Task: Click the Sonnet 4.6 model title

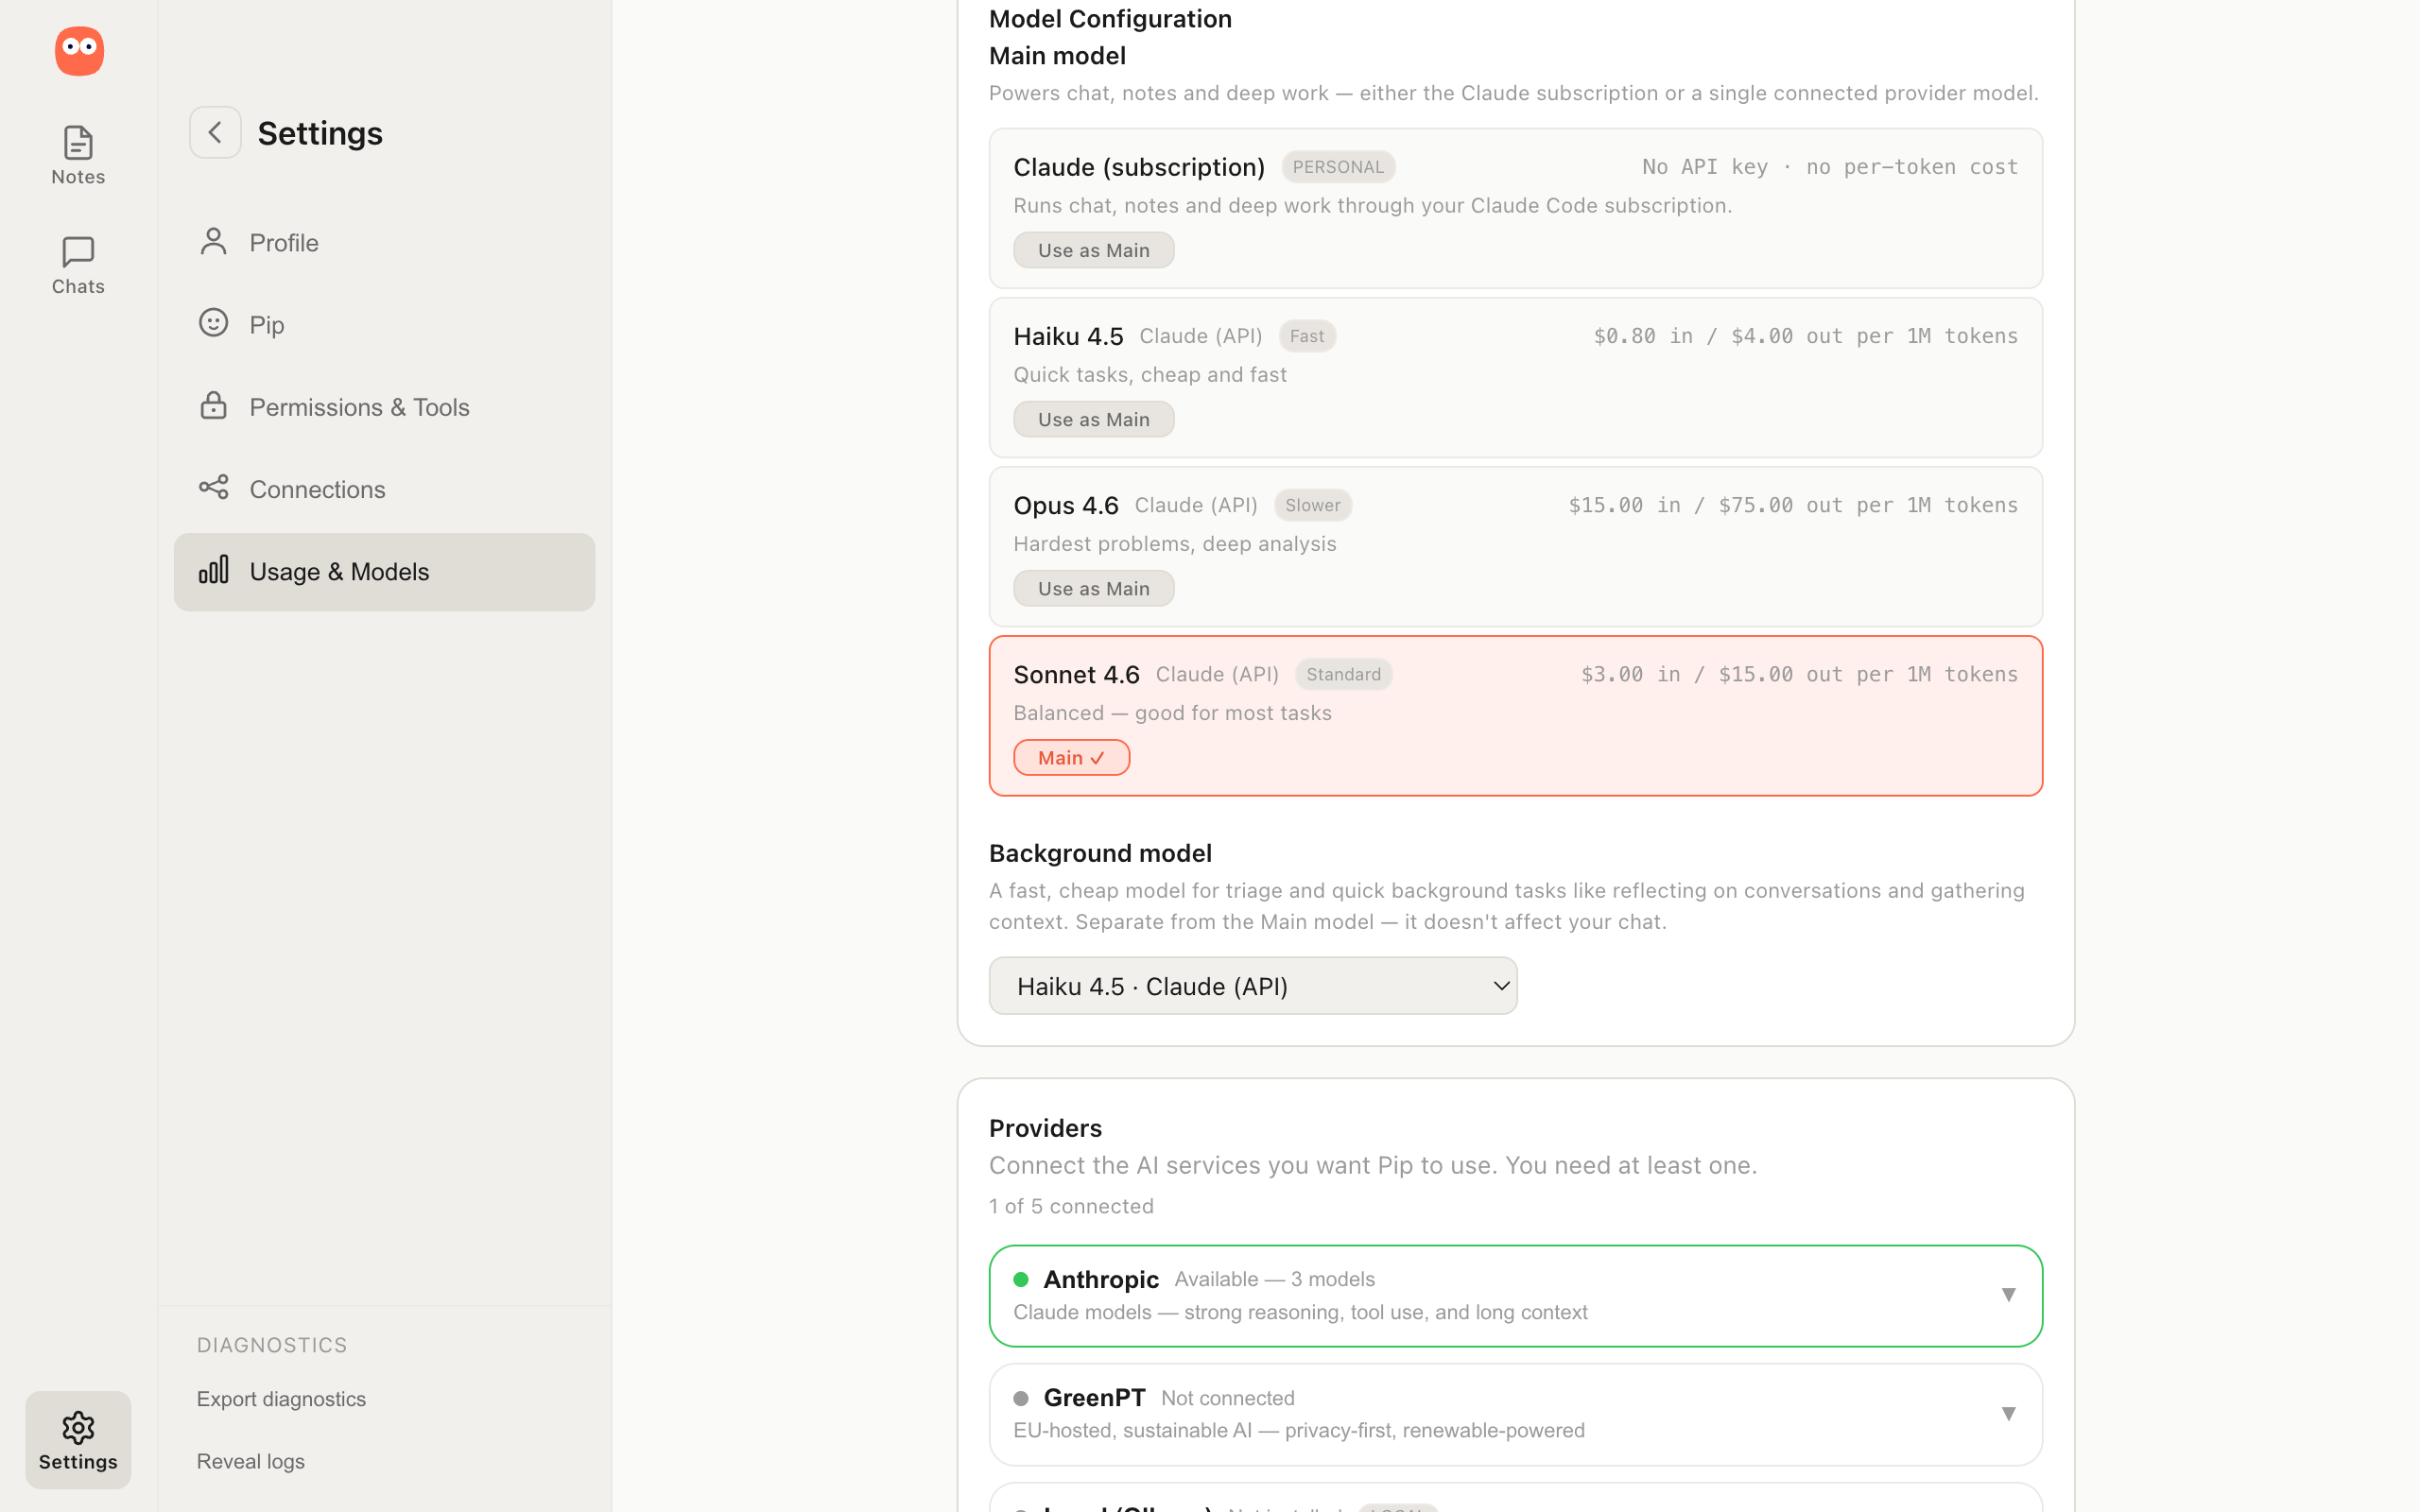Action: click(x=1076, y=674)
